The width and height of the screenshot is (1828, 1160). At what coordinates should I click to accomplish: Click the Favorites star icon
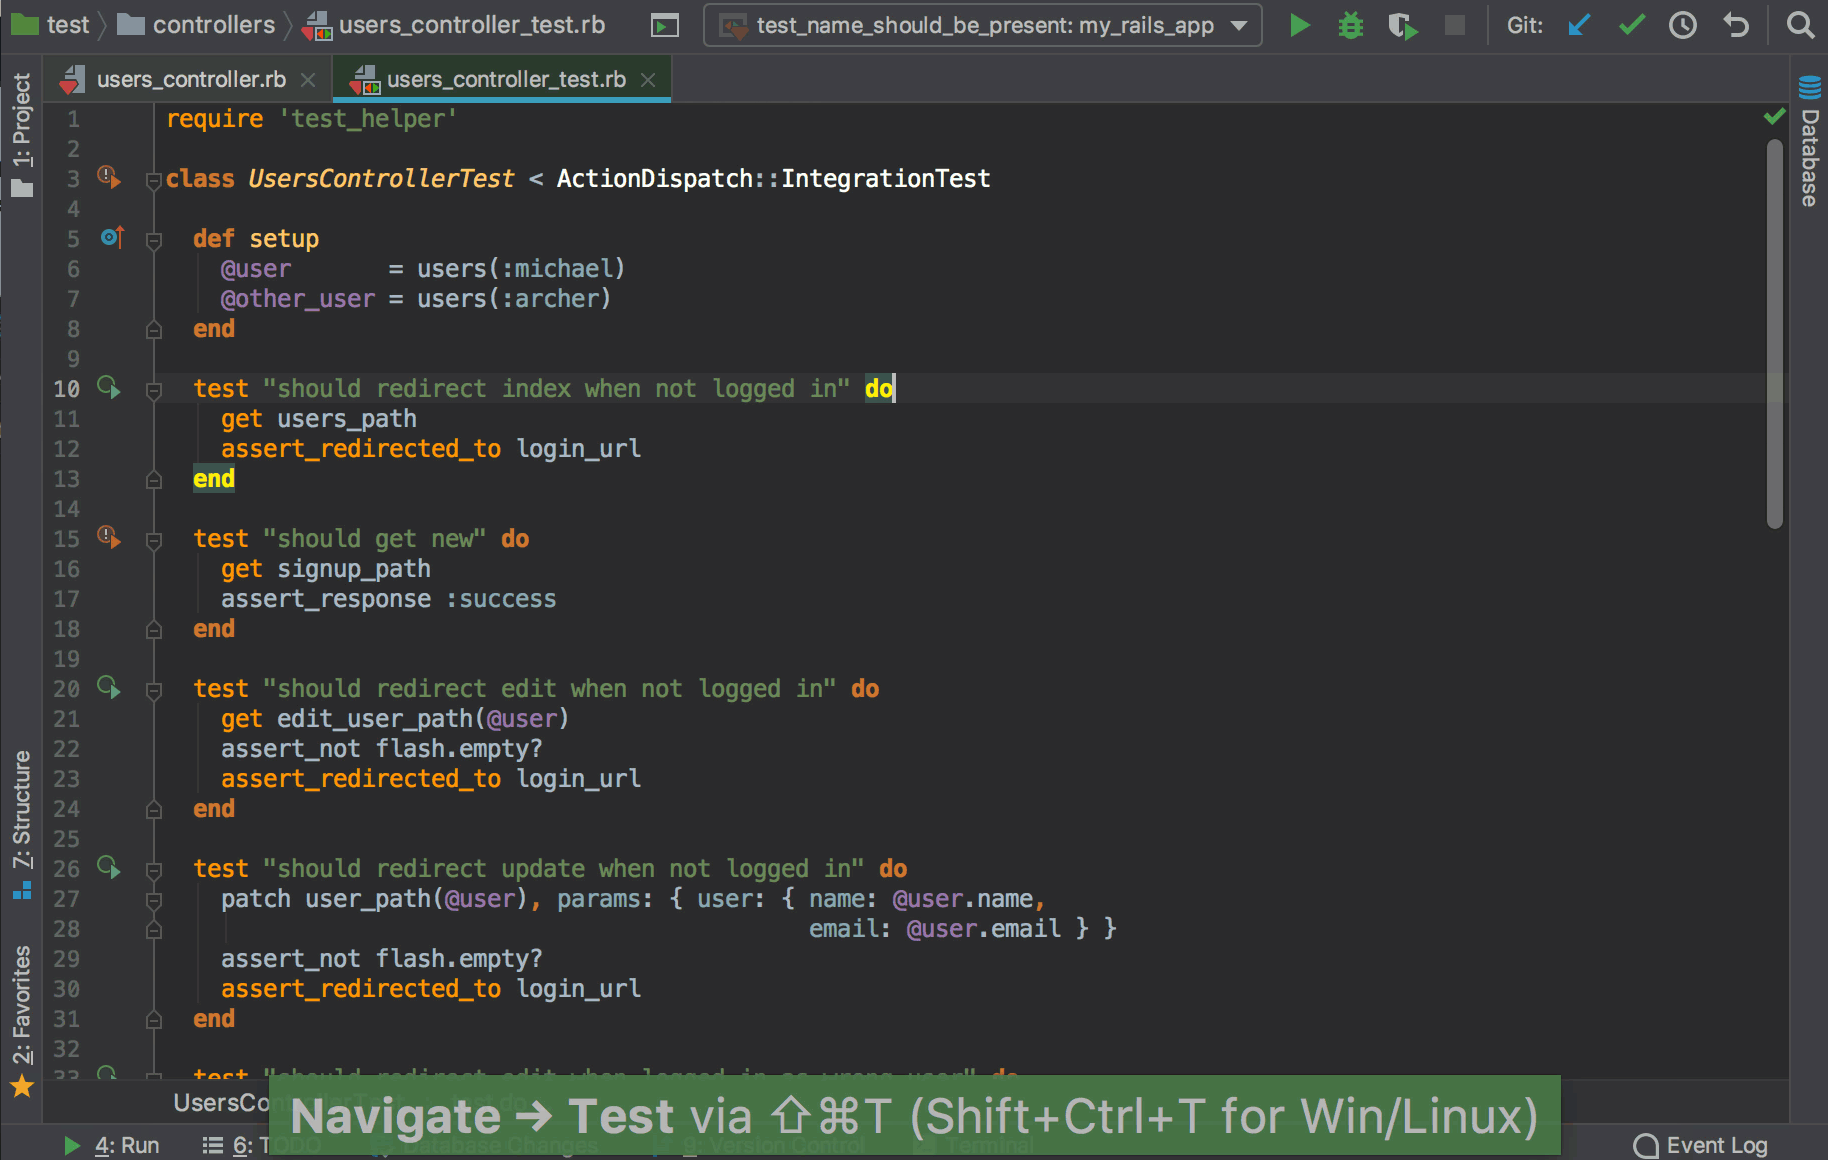click(22, 1086)
